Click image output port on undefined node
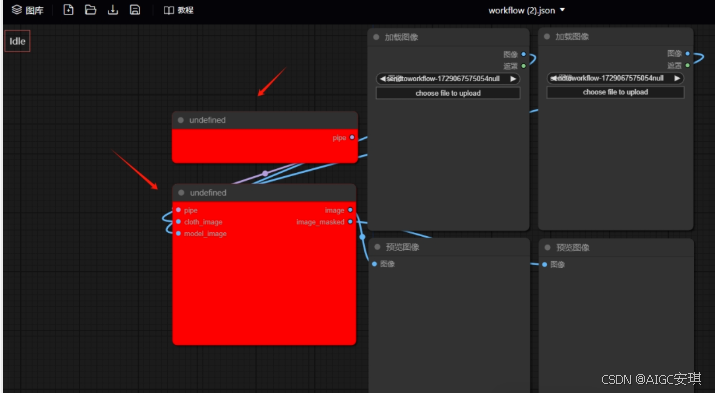 [350, 210]
